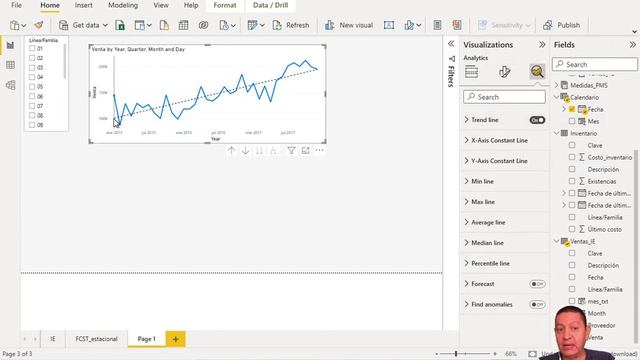Click the Refresh button
Screen dimensions: 640x360
[x=291, y=25]
